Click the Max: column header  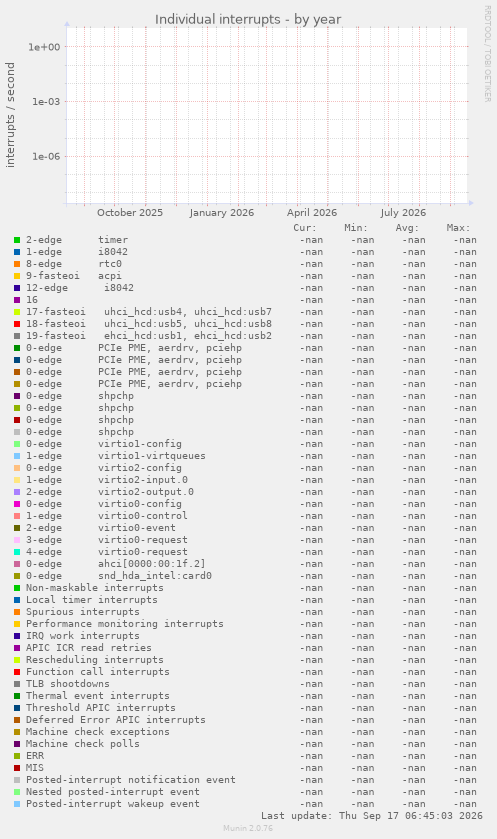click(x=458, y=228)
